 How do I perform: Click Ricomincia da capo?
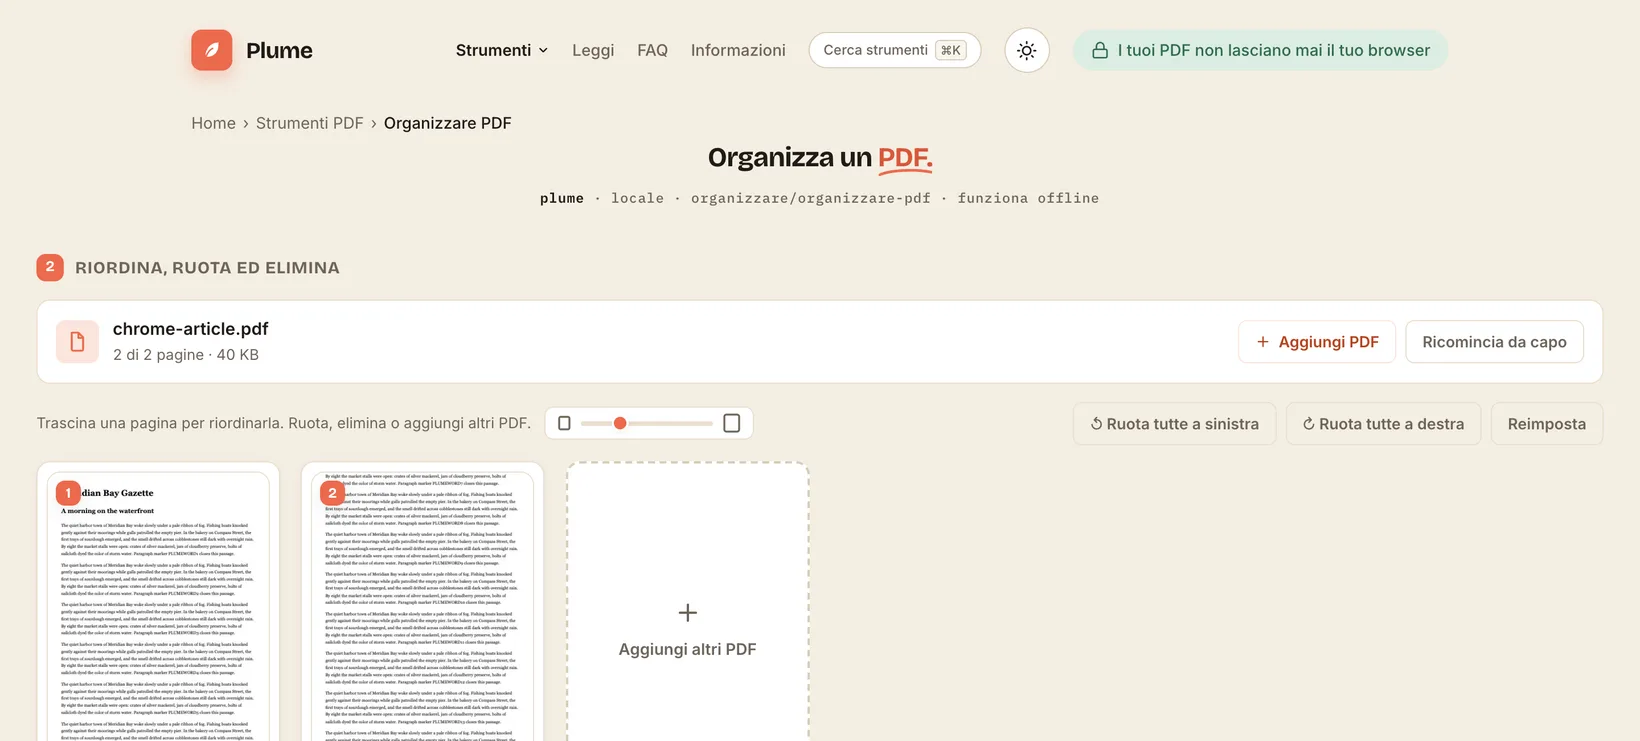click(x=1494, y=342)
